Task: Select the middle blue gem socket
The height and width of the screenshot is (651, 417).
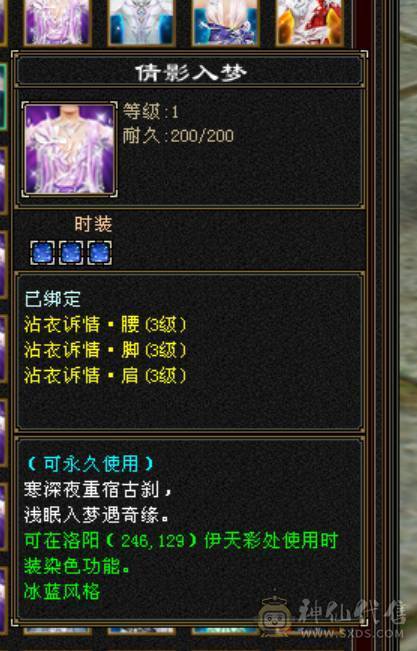Action: (71, 252)
